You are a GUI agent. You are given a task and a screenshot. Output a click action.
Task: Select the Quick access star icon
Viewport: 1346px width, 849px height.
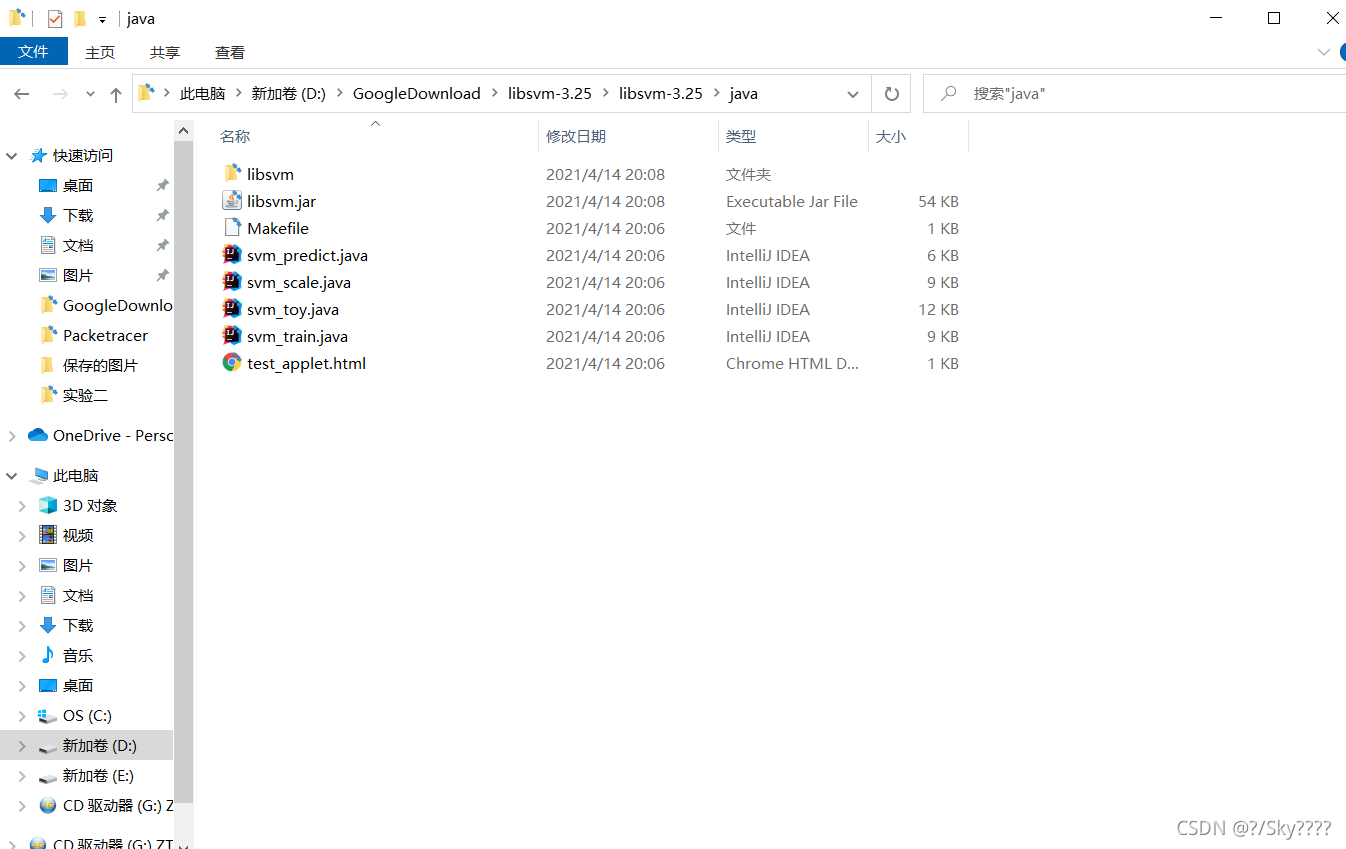39,155
